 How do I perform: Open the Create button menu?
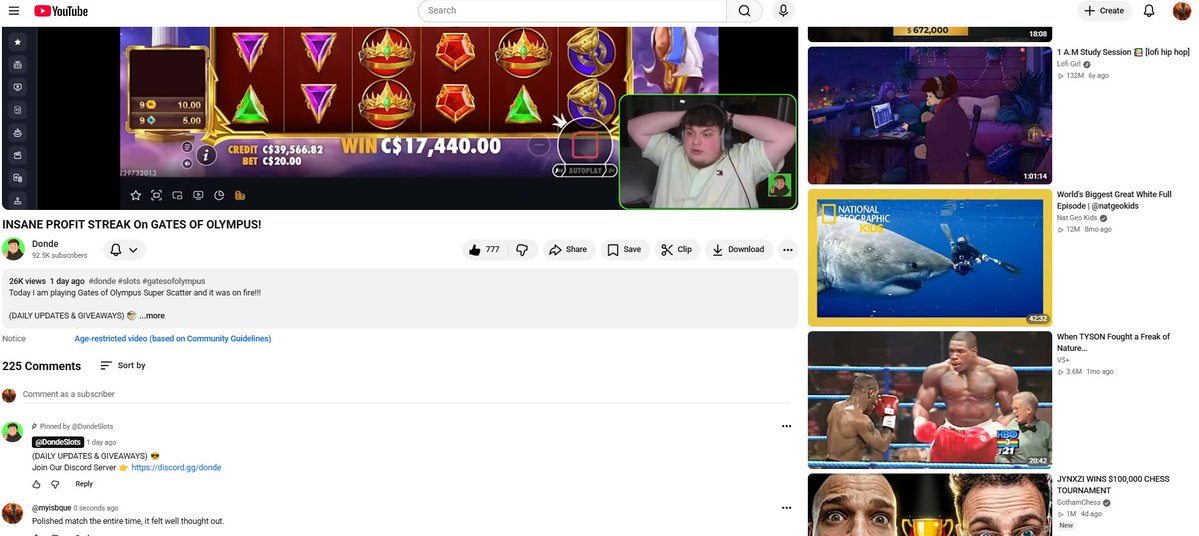1103,11
